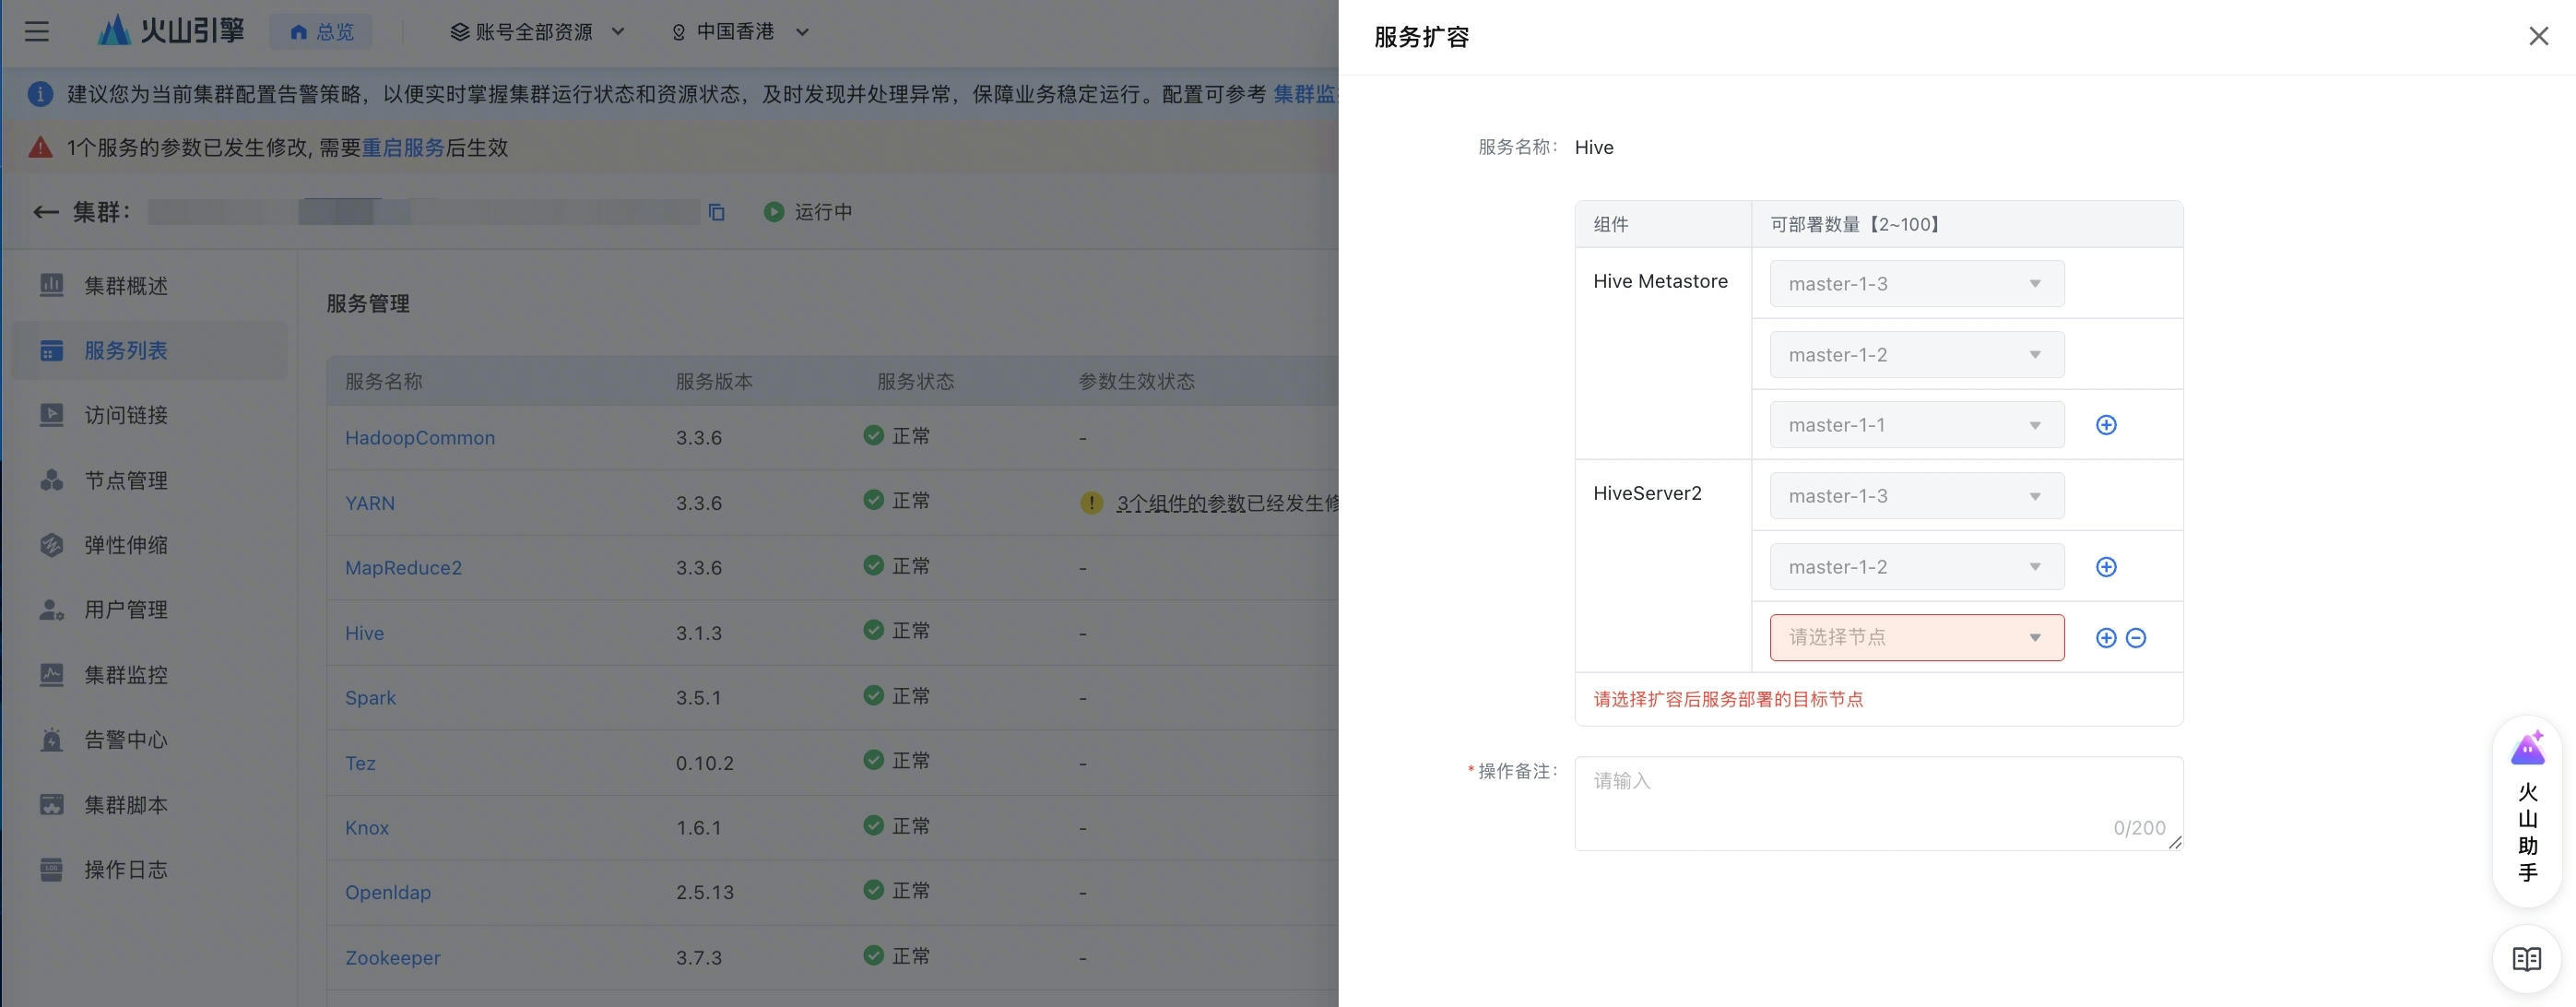The width and height of the screenshot is (2576, 1007).
Task: Open the 火山助手 assistant widget
Action: (2527, 812)
